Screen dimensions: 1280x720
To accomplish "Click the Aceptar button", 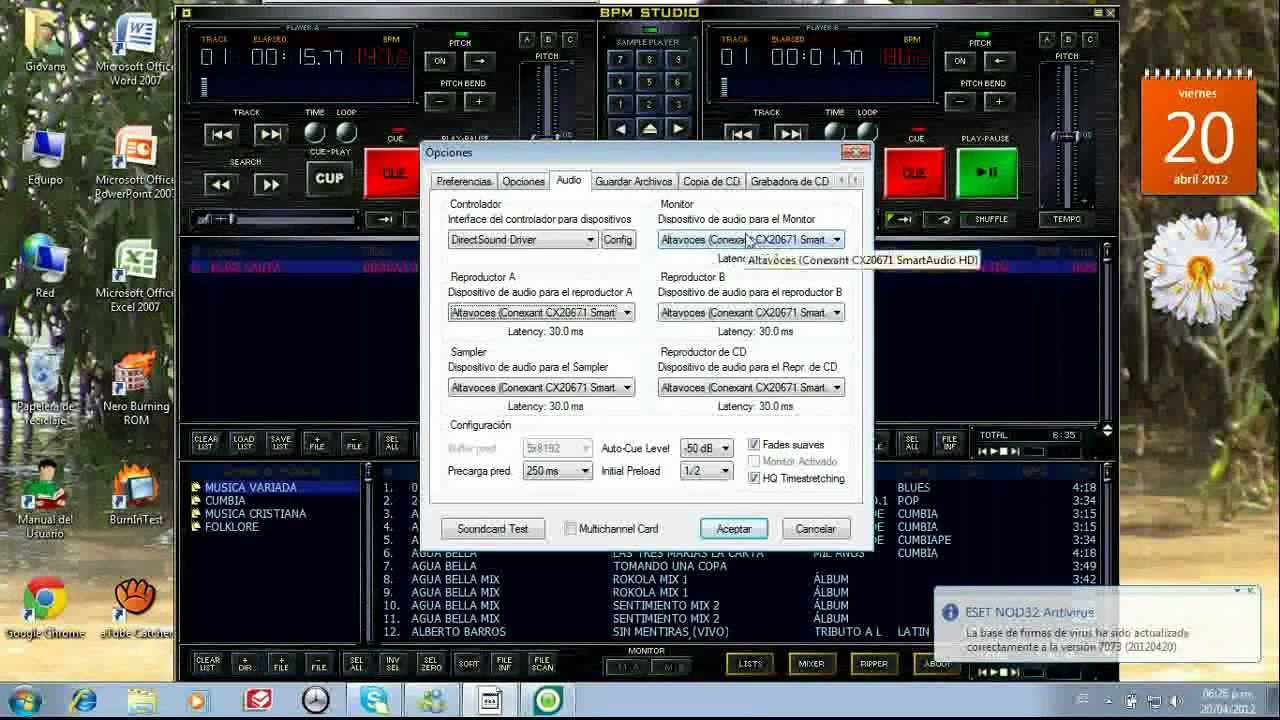I will coord(733,529).
